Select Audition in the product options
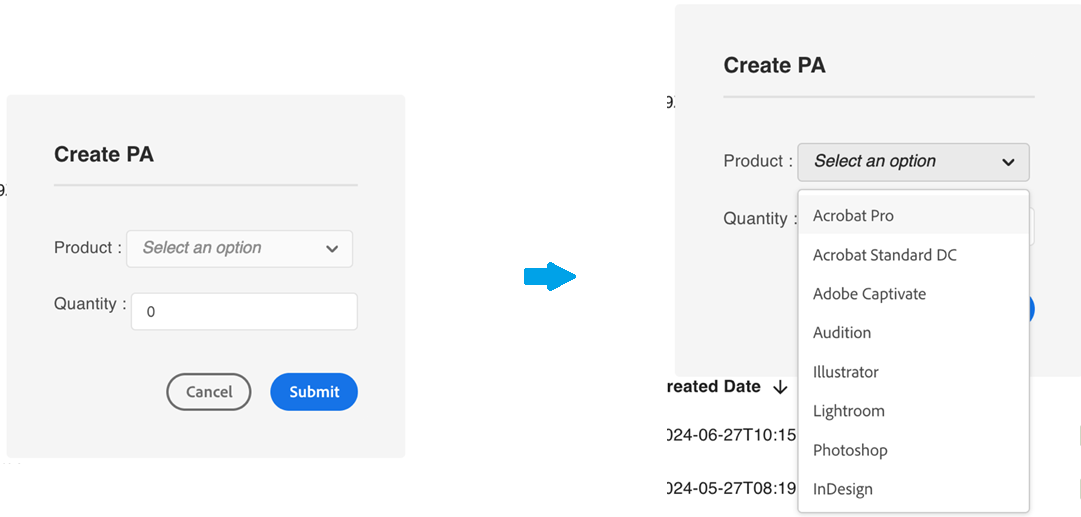 pyautogui.click(x=841, y=333)
